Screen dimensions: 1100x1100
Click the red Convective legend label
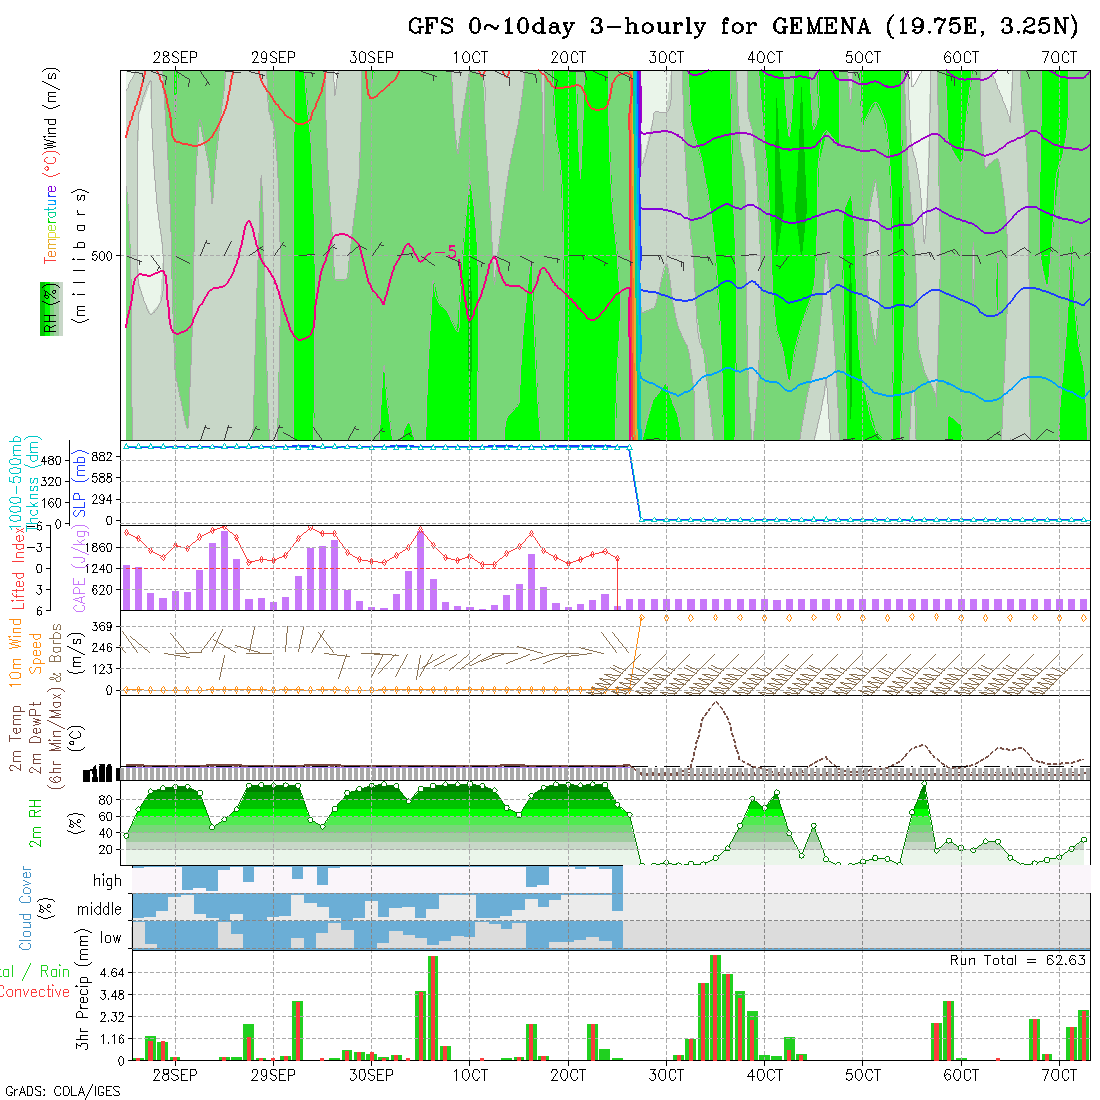[35, 992]
